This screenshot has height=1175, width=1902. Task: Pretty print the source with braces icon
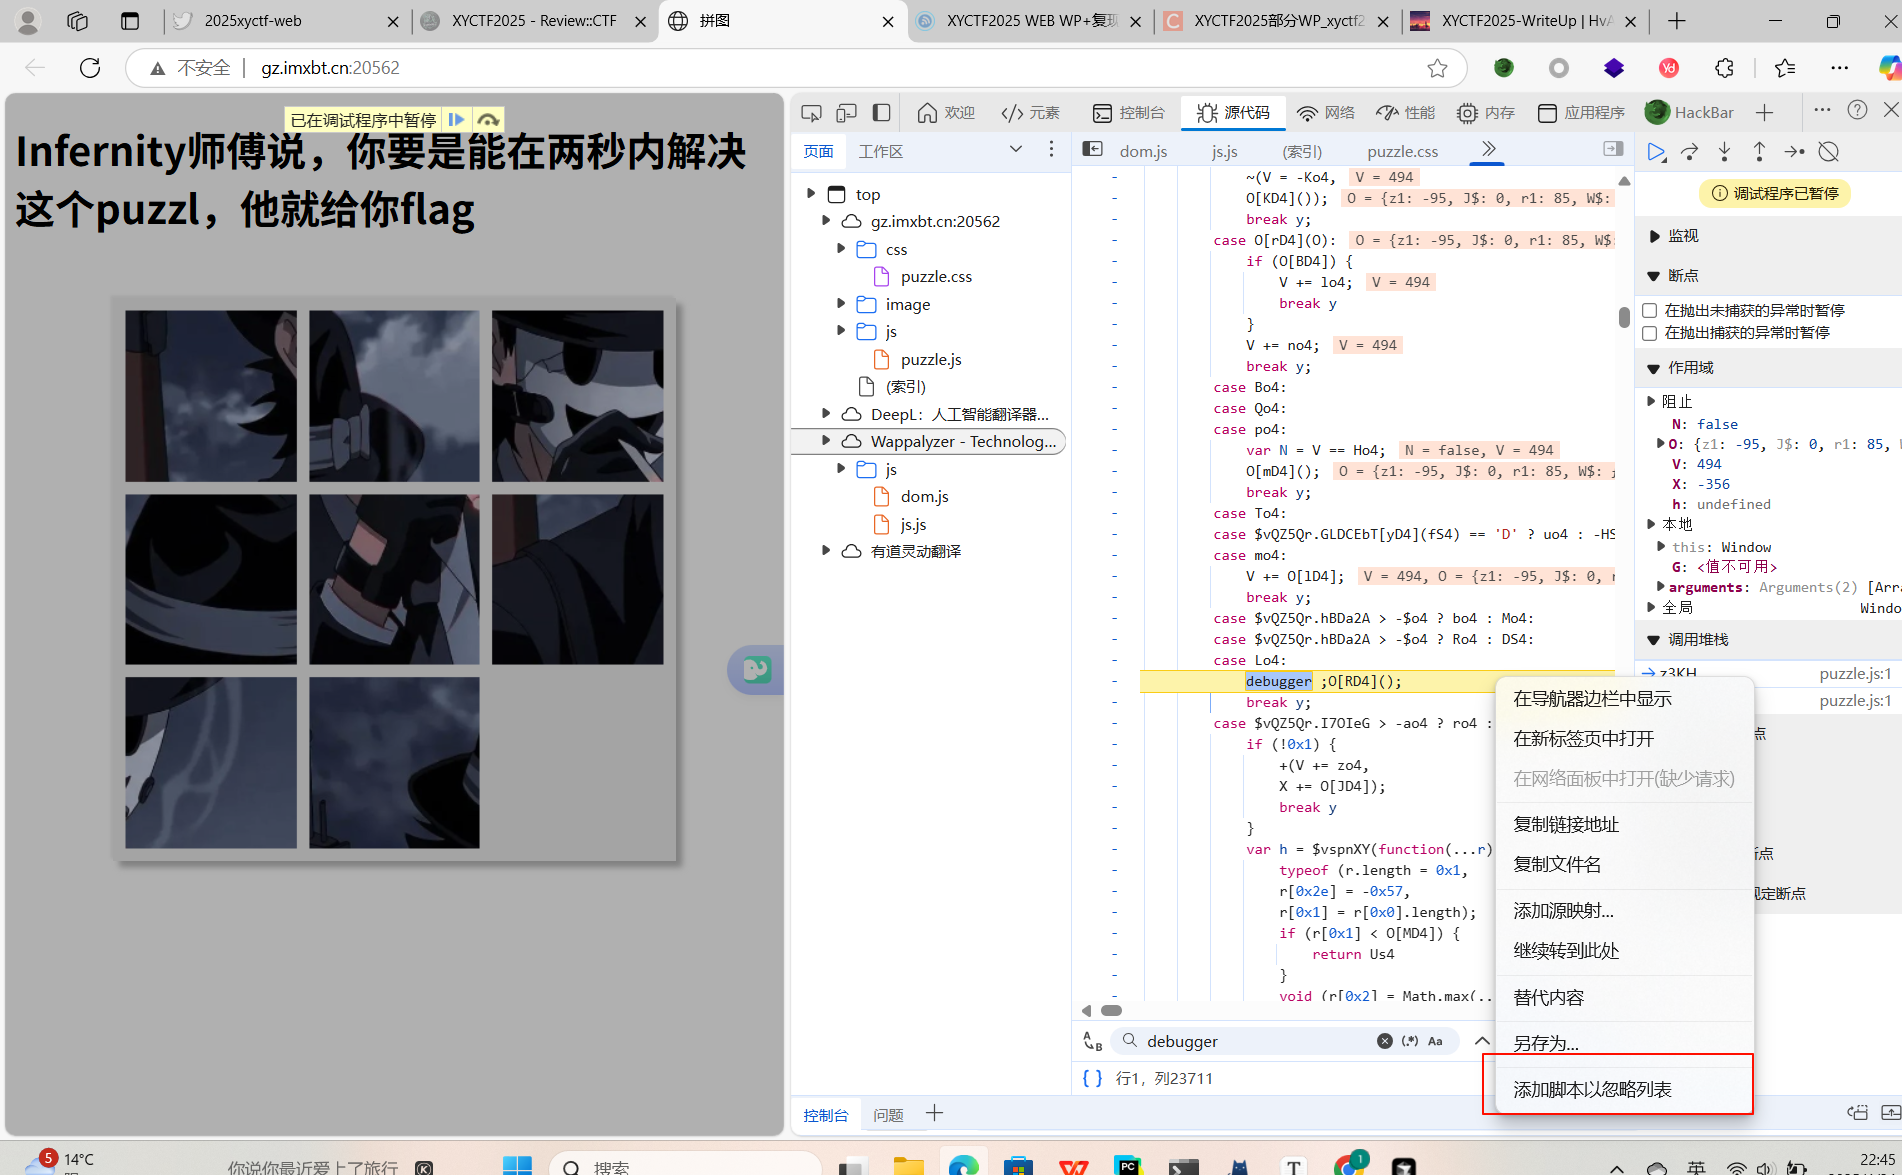1092,1078
